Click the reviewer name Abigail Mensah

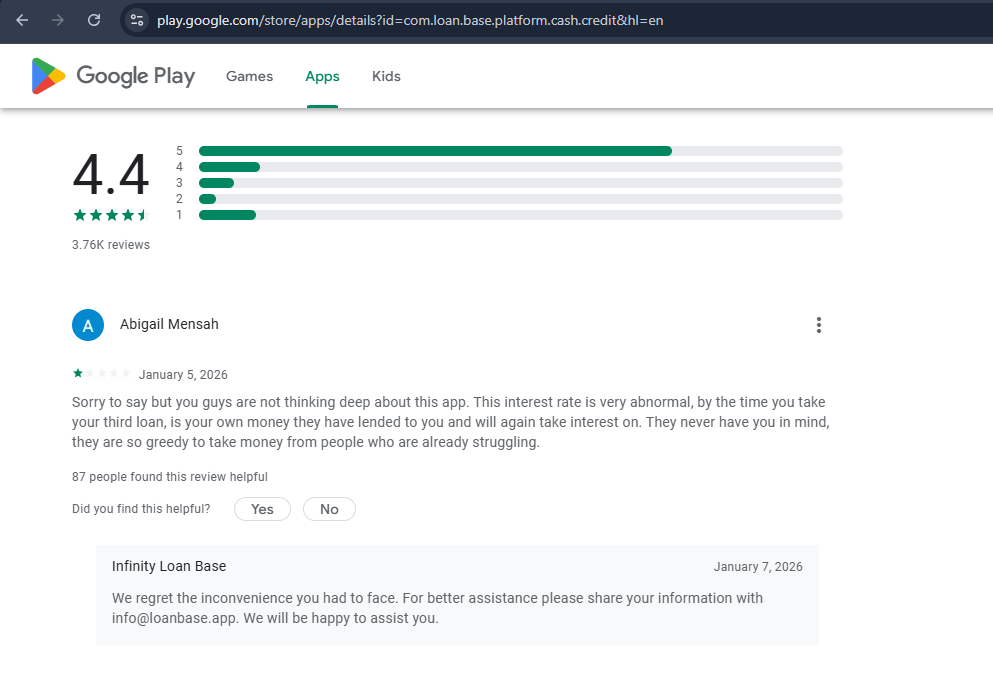click(x=169, y=324)
